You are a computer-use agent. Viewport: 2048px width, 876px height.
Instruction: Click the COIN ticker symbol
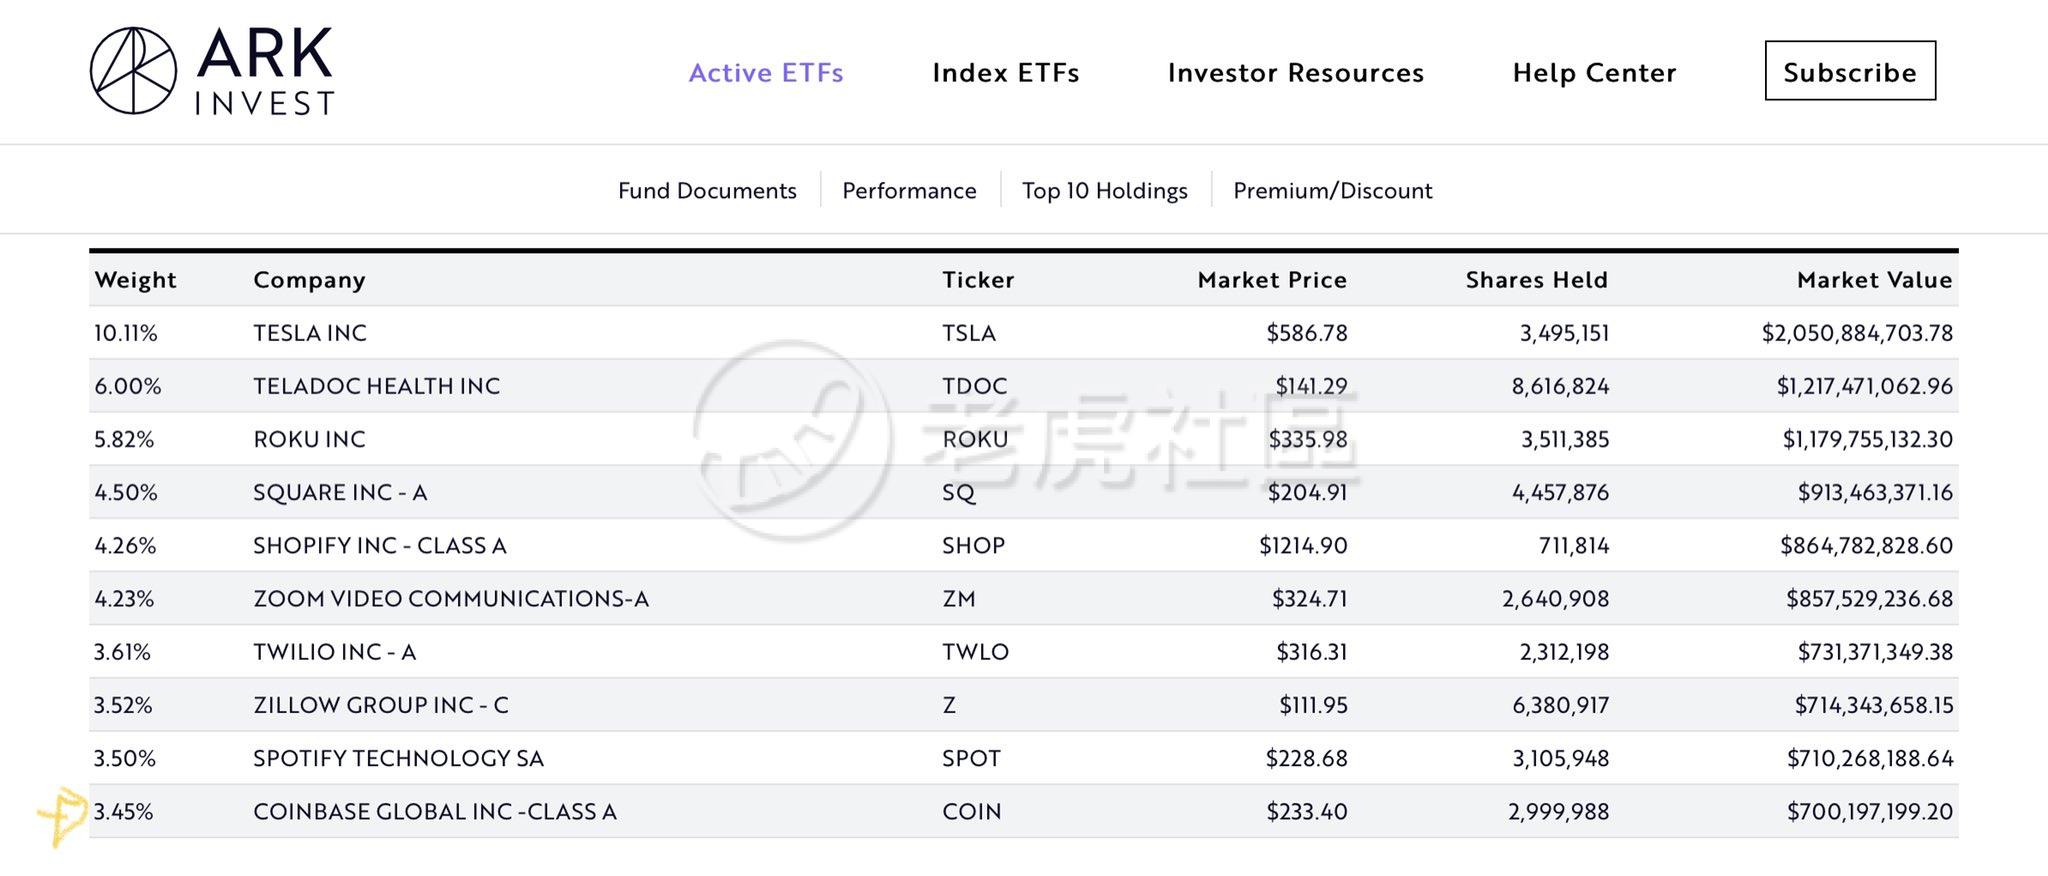[x=971, y=811]
